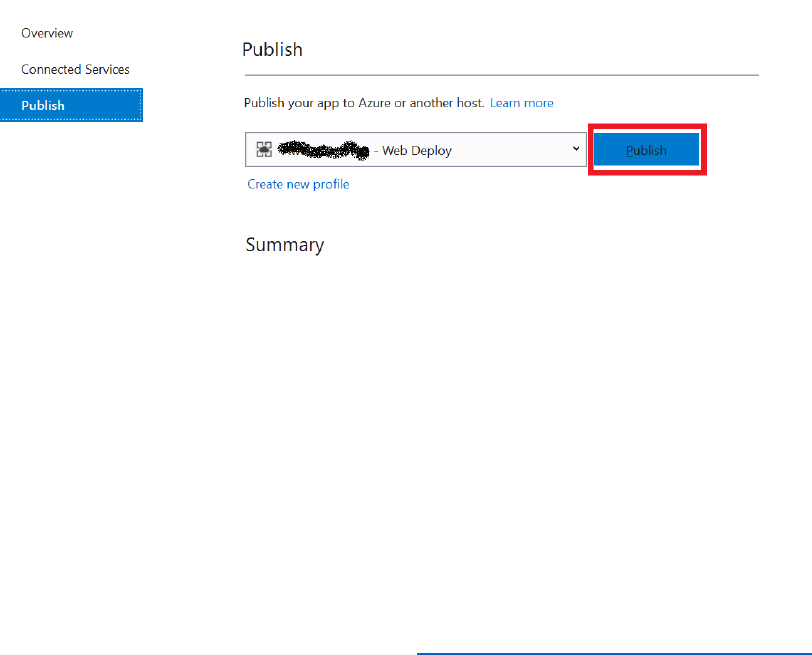Click the Summary heading
This screenshot has height=655, width=812.
(284, 245)
